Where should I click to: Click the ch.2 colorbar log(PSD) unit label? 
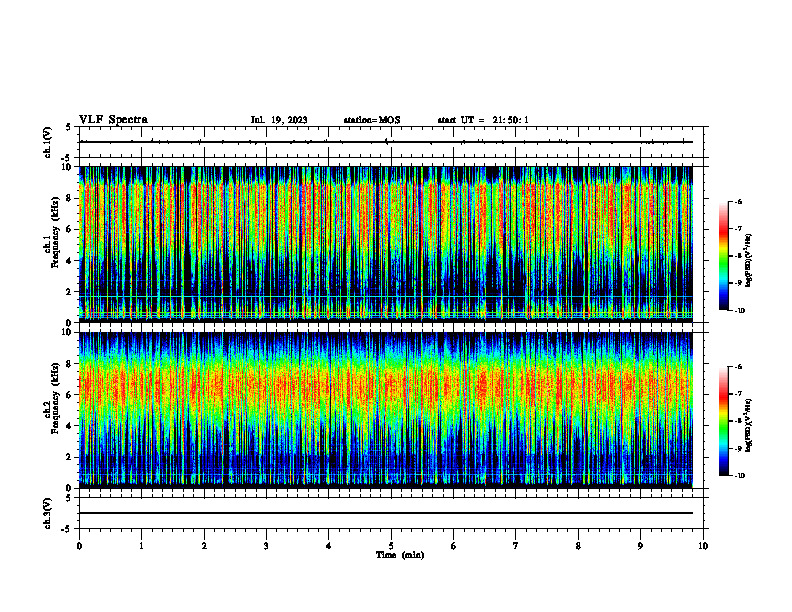pos(749,426)
